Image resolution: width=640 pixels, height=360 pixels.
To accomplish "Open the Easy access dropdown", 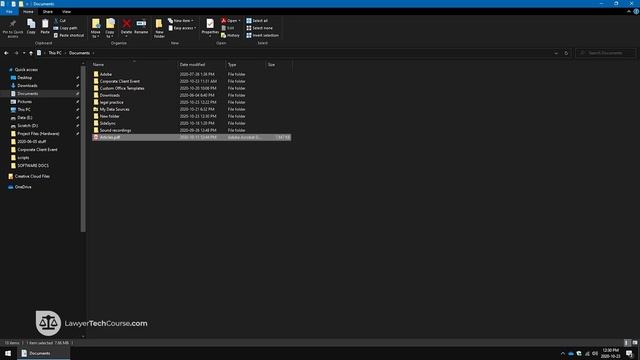I will [x=182, y=28].
